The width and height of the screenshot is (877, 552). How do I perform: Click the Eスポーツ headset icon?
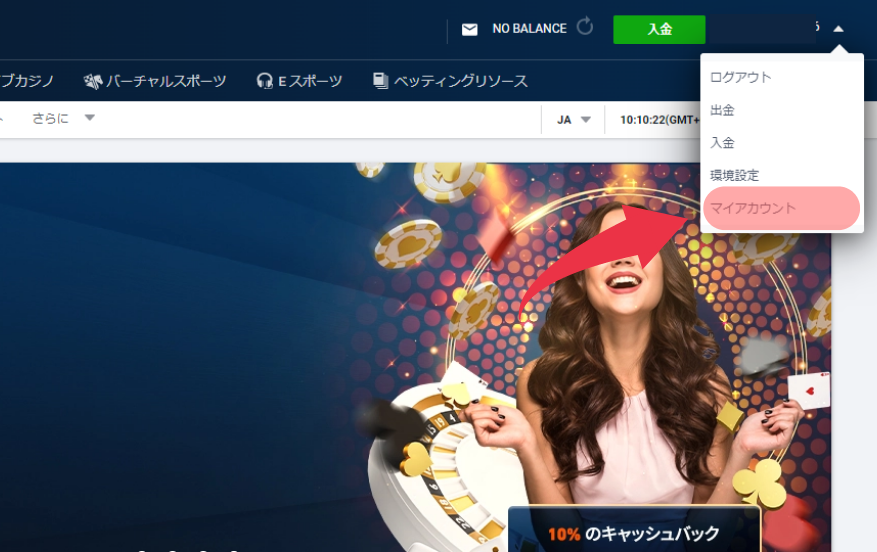(265, 81)
